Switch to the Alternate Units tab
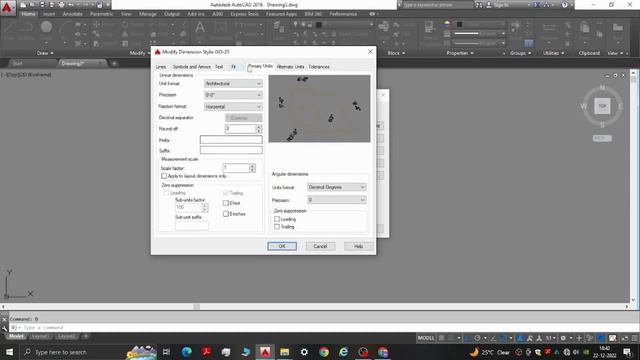The image size is (640, 360). tap(290, 67)
